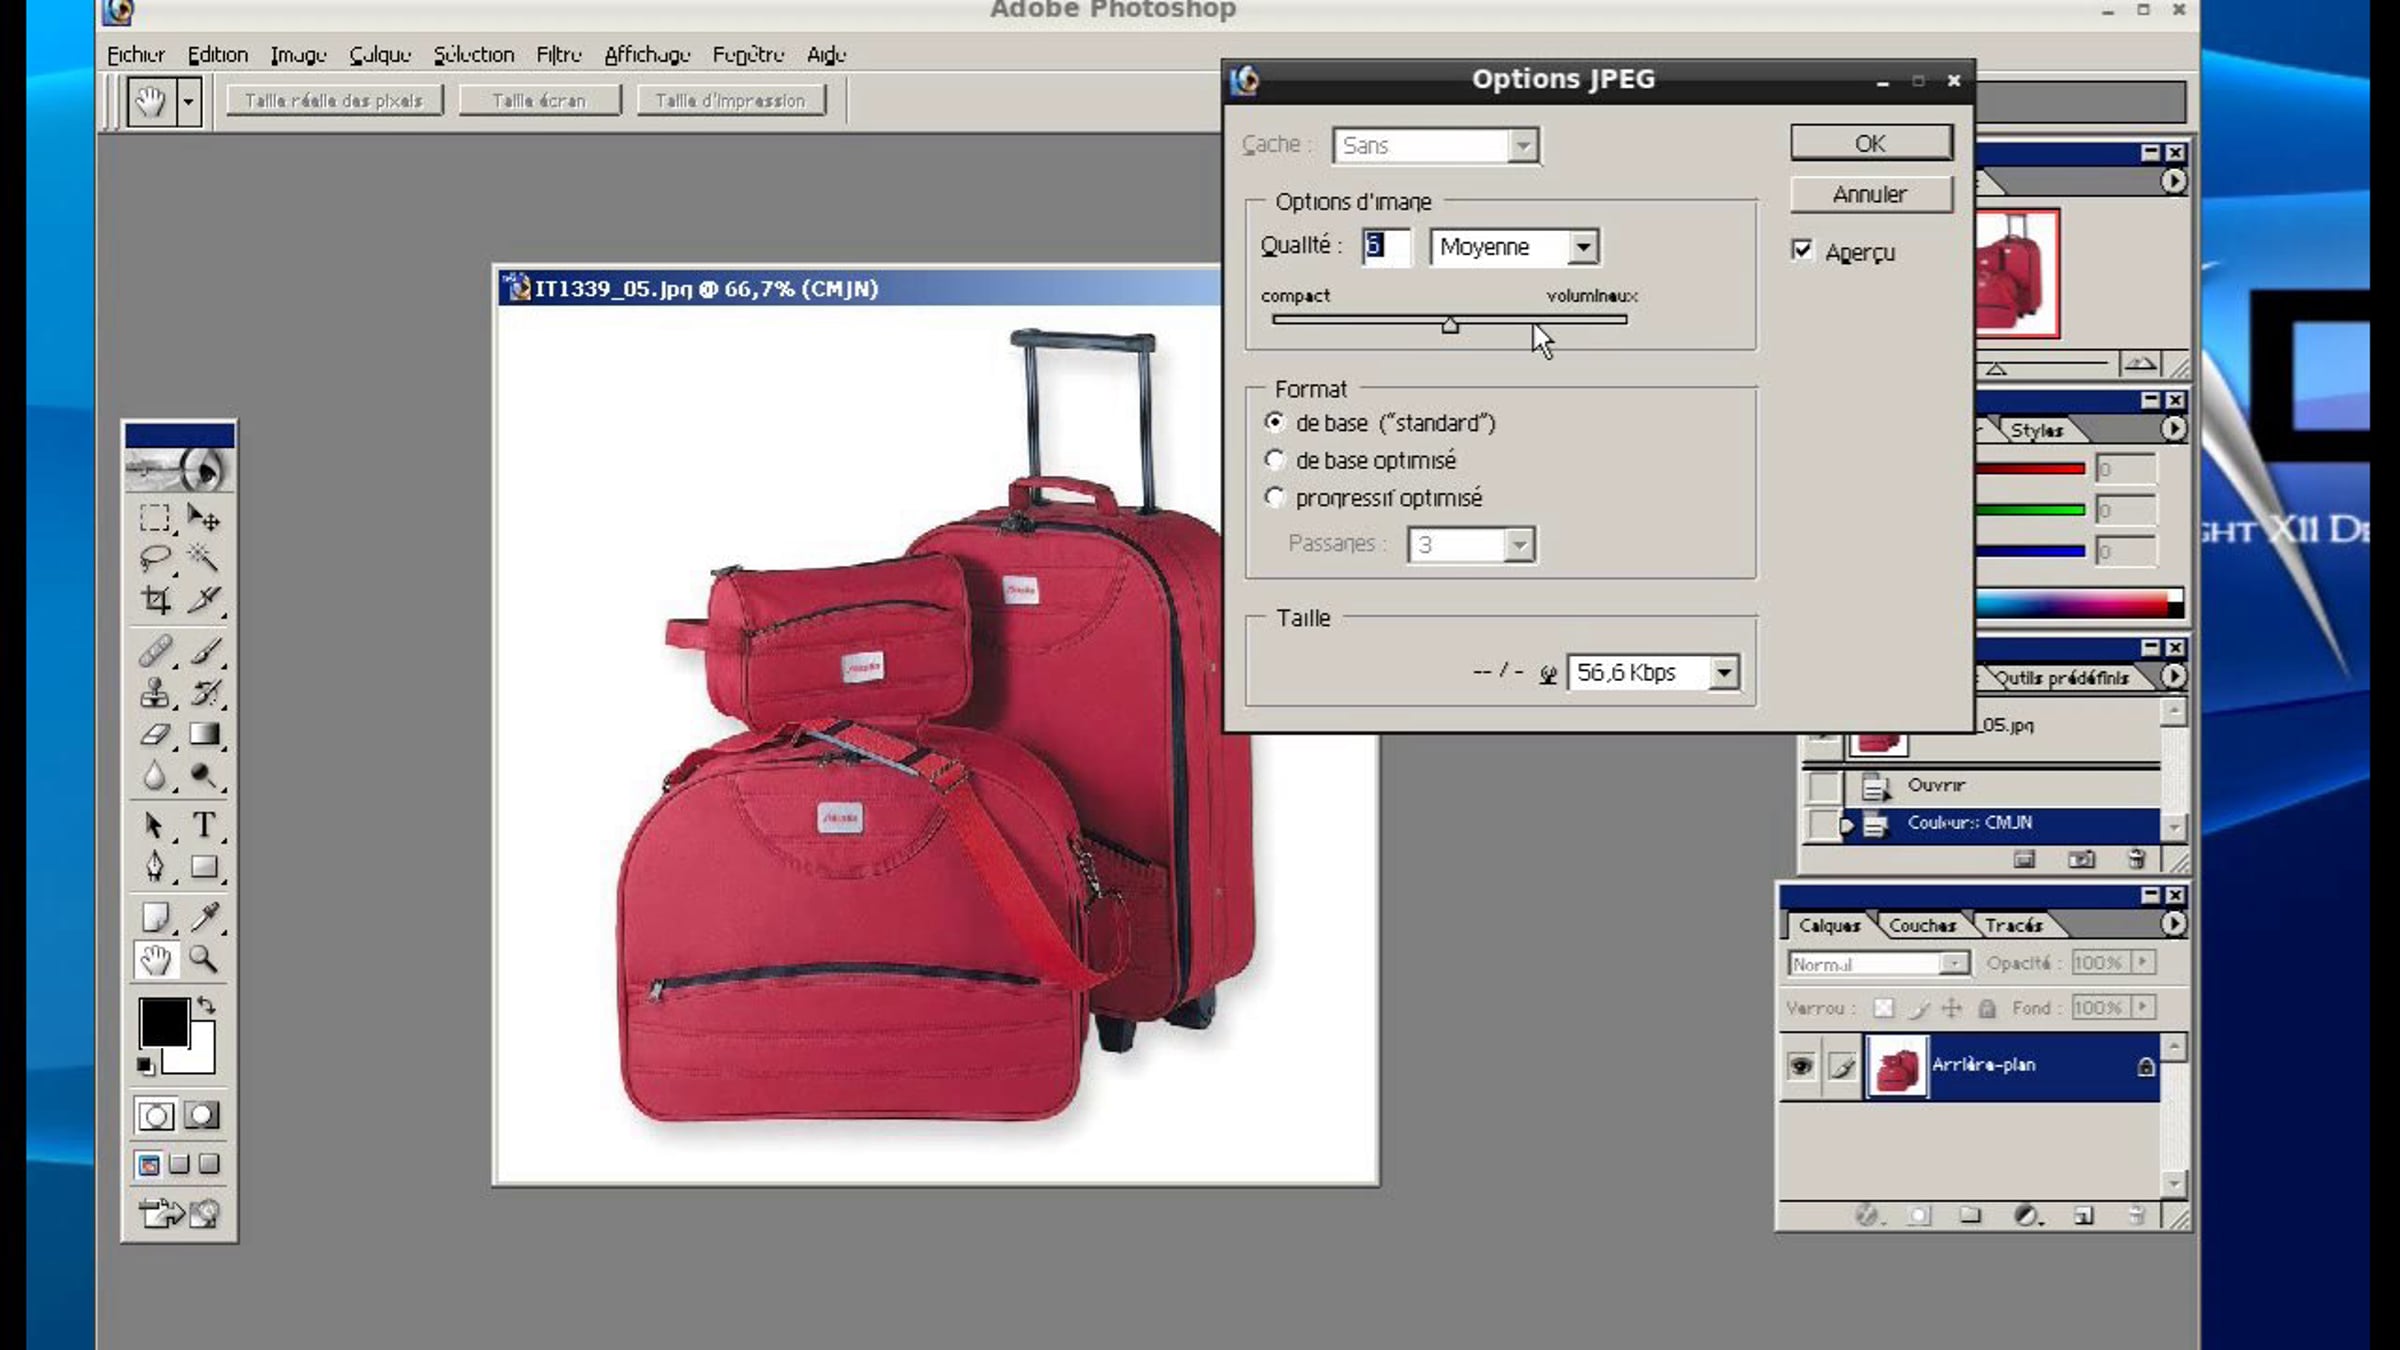
Task: Select the Lasso tool
Action: [155, 556]
